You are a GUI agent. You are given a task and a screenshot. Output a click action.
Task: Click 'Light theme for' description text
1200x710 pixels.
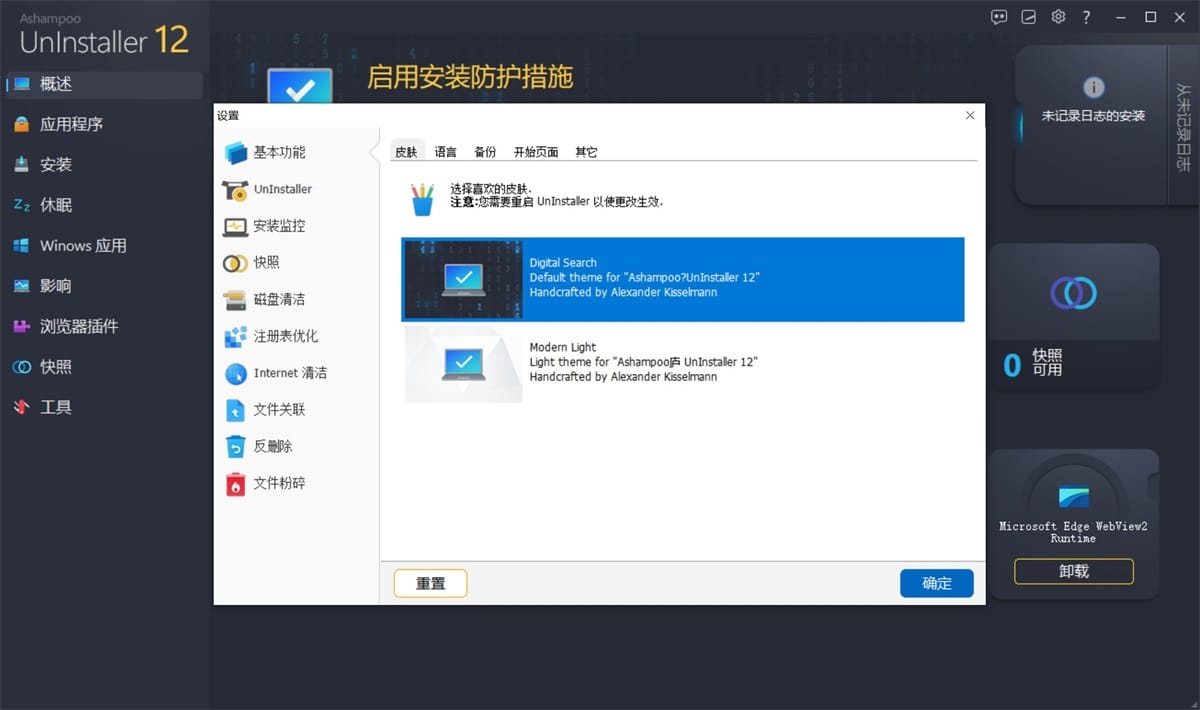[643, 362]
